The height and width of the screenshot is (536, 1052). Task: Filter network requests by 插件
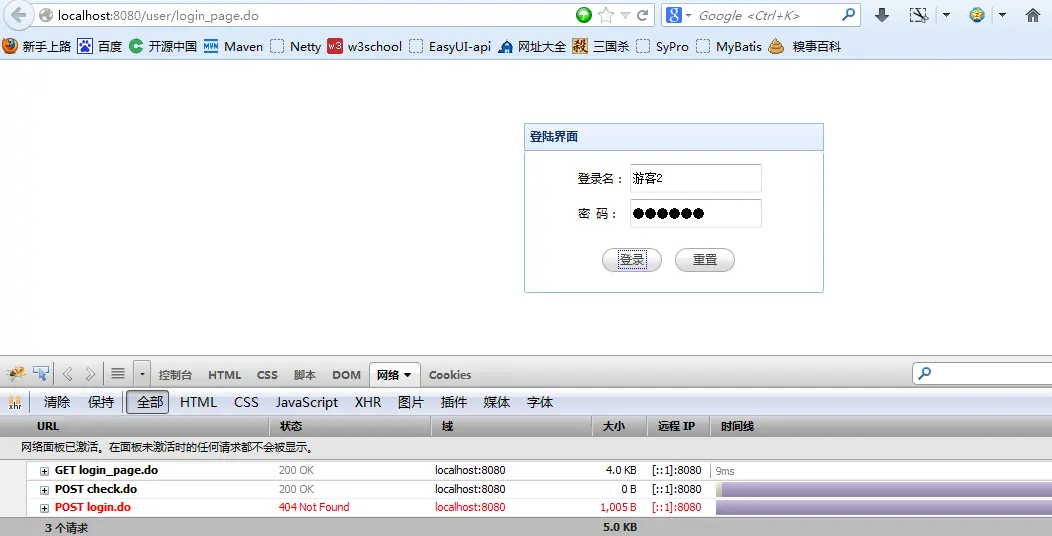pyautogui.click(x=454, y=403)
